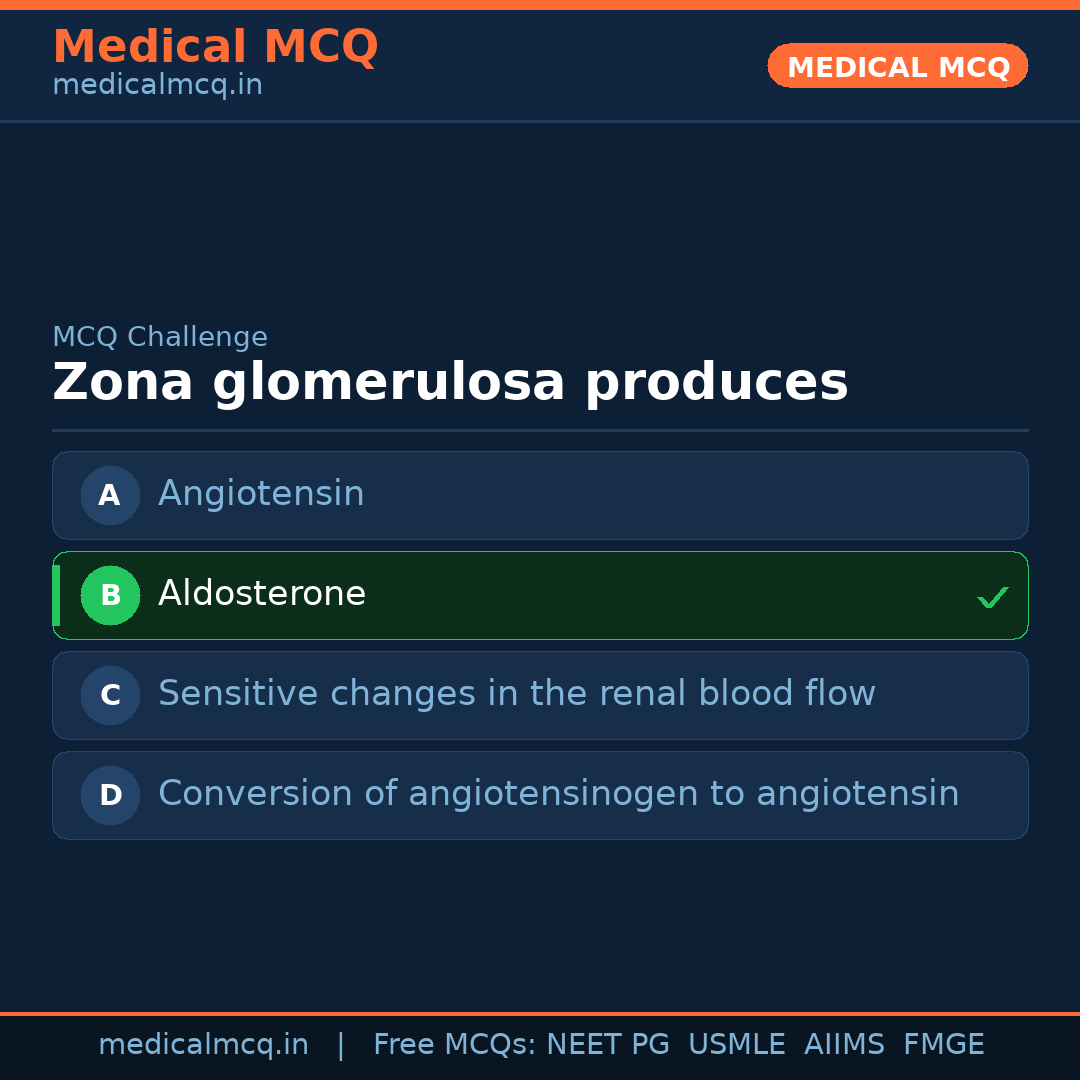Click the orange MEDICAL MCQ badge
Viewport: 1080px width, 1080px height.
pyautogui.click(x=897, y=67)
